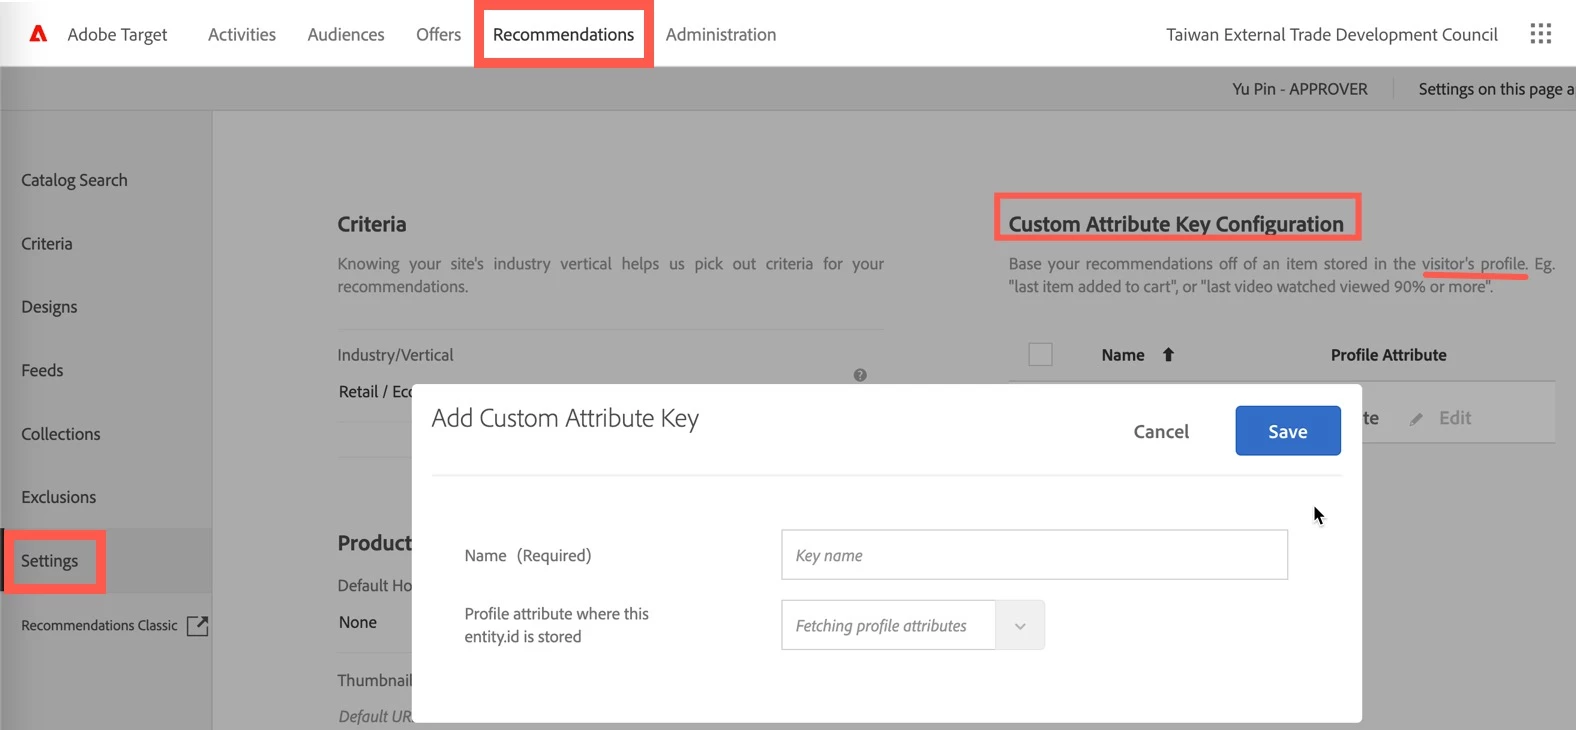Click the 'Settings on this page' text

[1496, 89]
